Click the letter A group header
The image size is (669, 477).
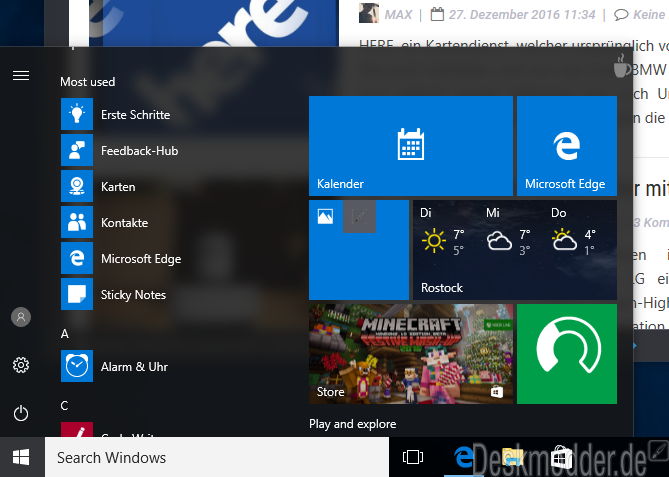point(65,334)
